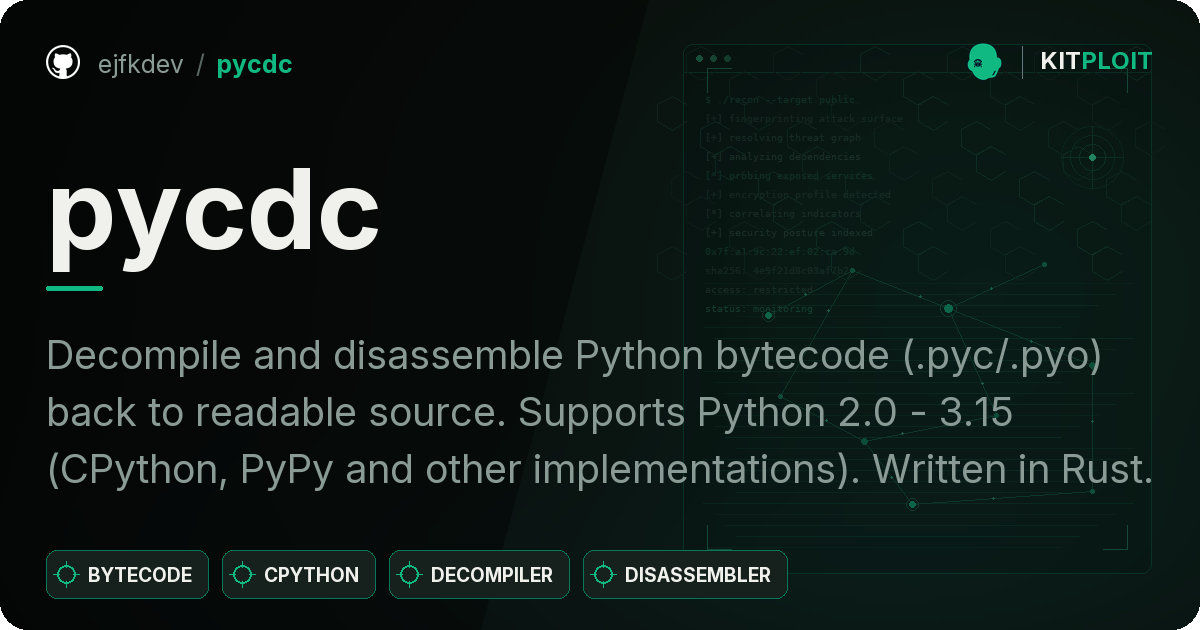
Task: Click the DECOMPILER tag
Action: [x=479, y=575]
